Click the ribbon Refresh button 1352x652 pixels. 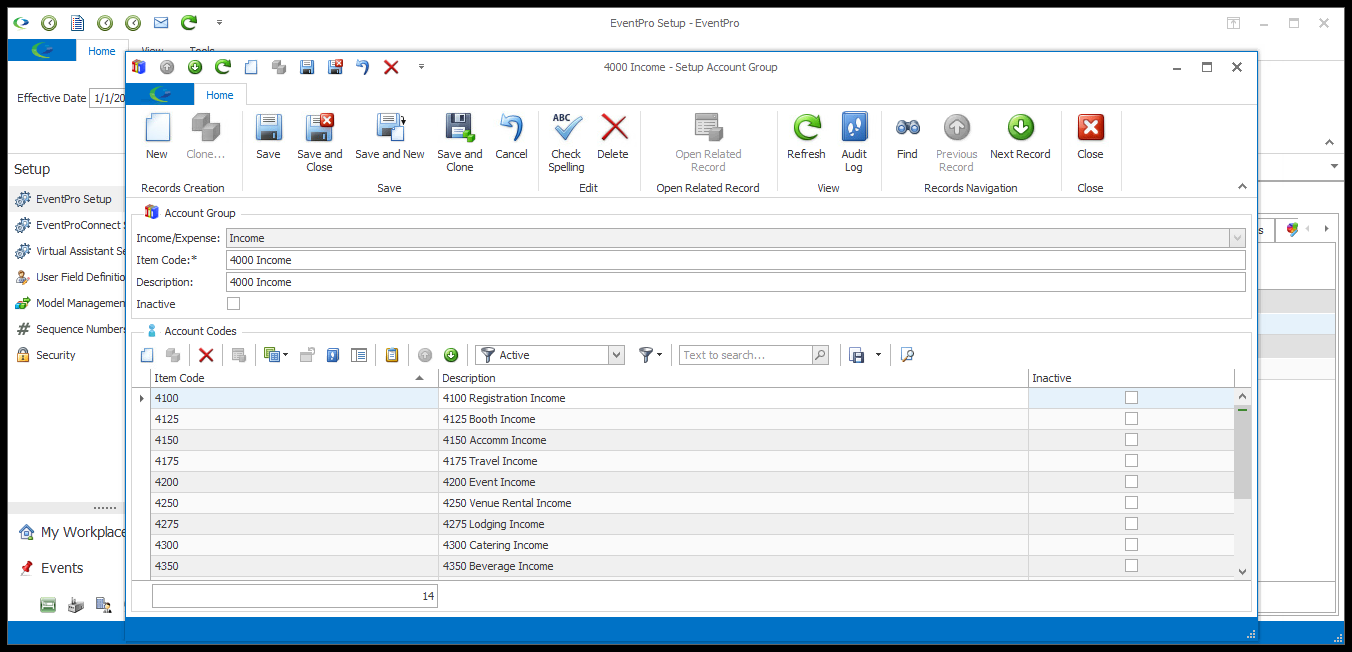coord(806,135)
